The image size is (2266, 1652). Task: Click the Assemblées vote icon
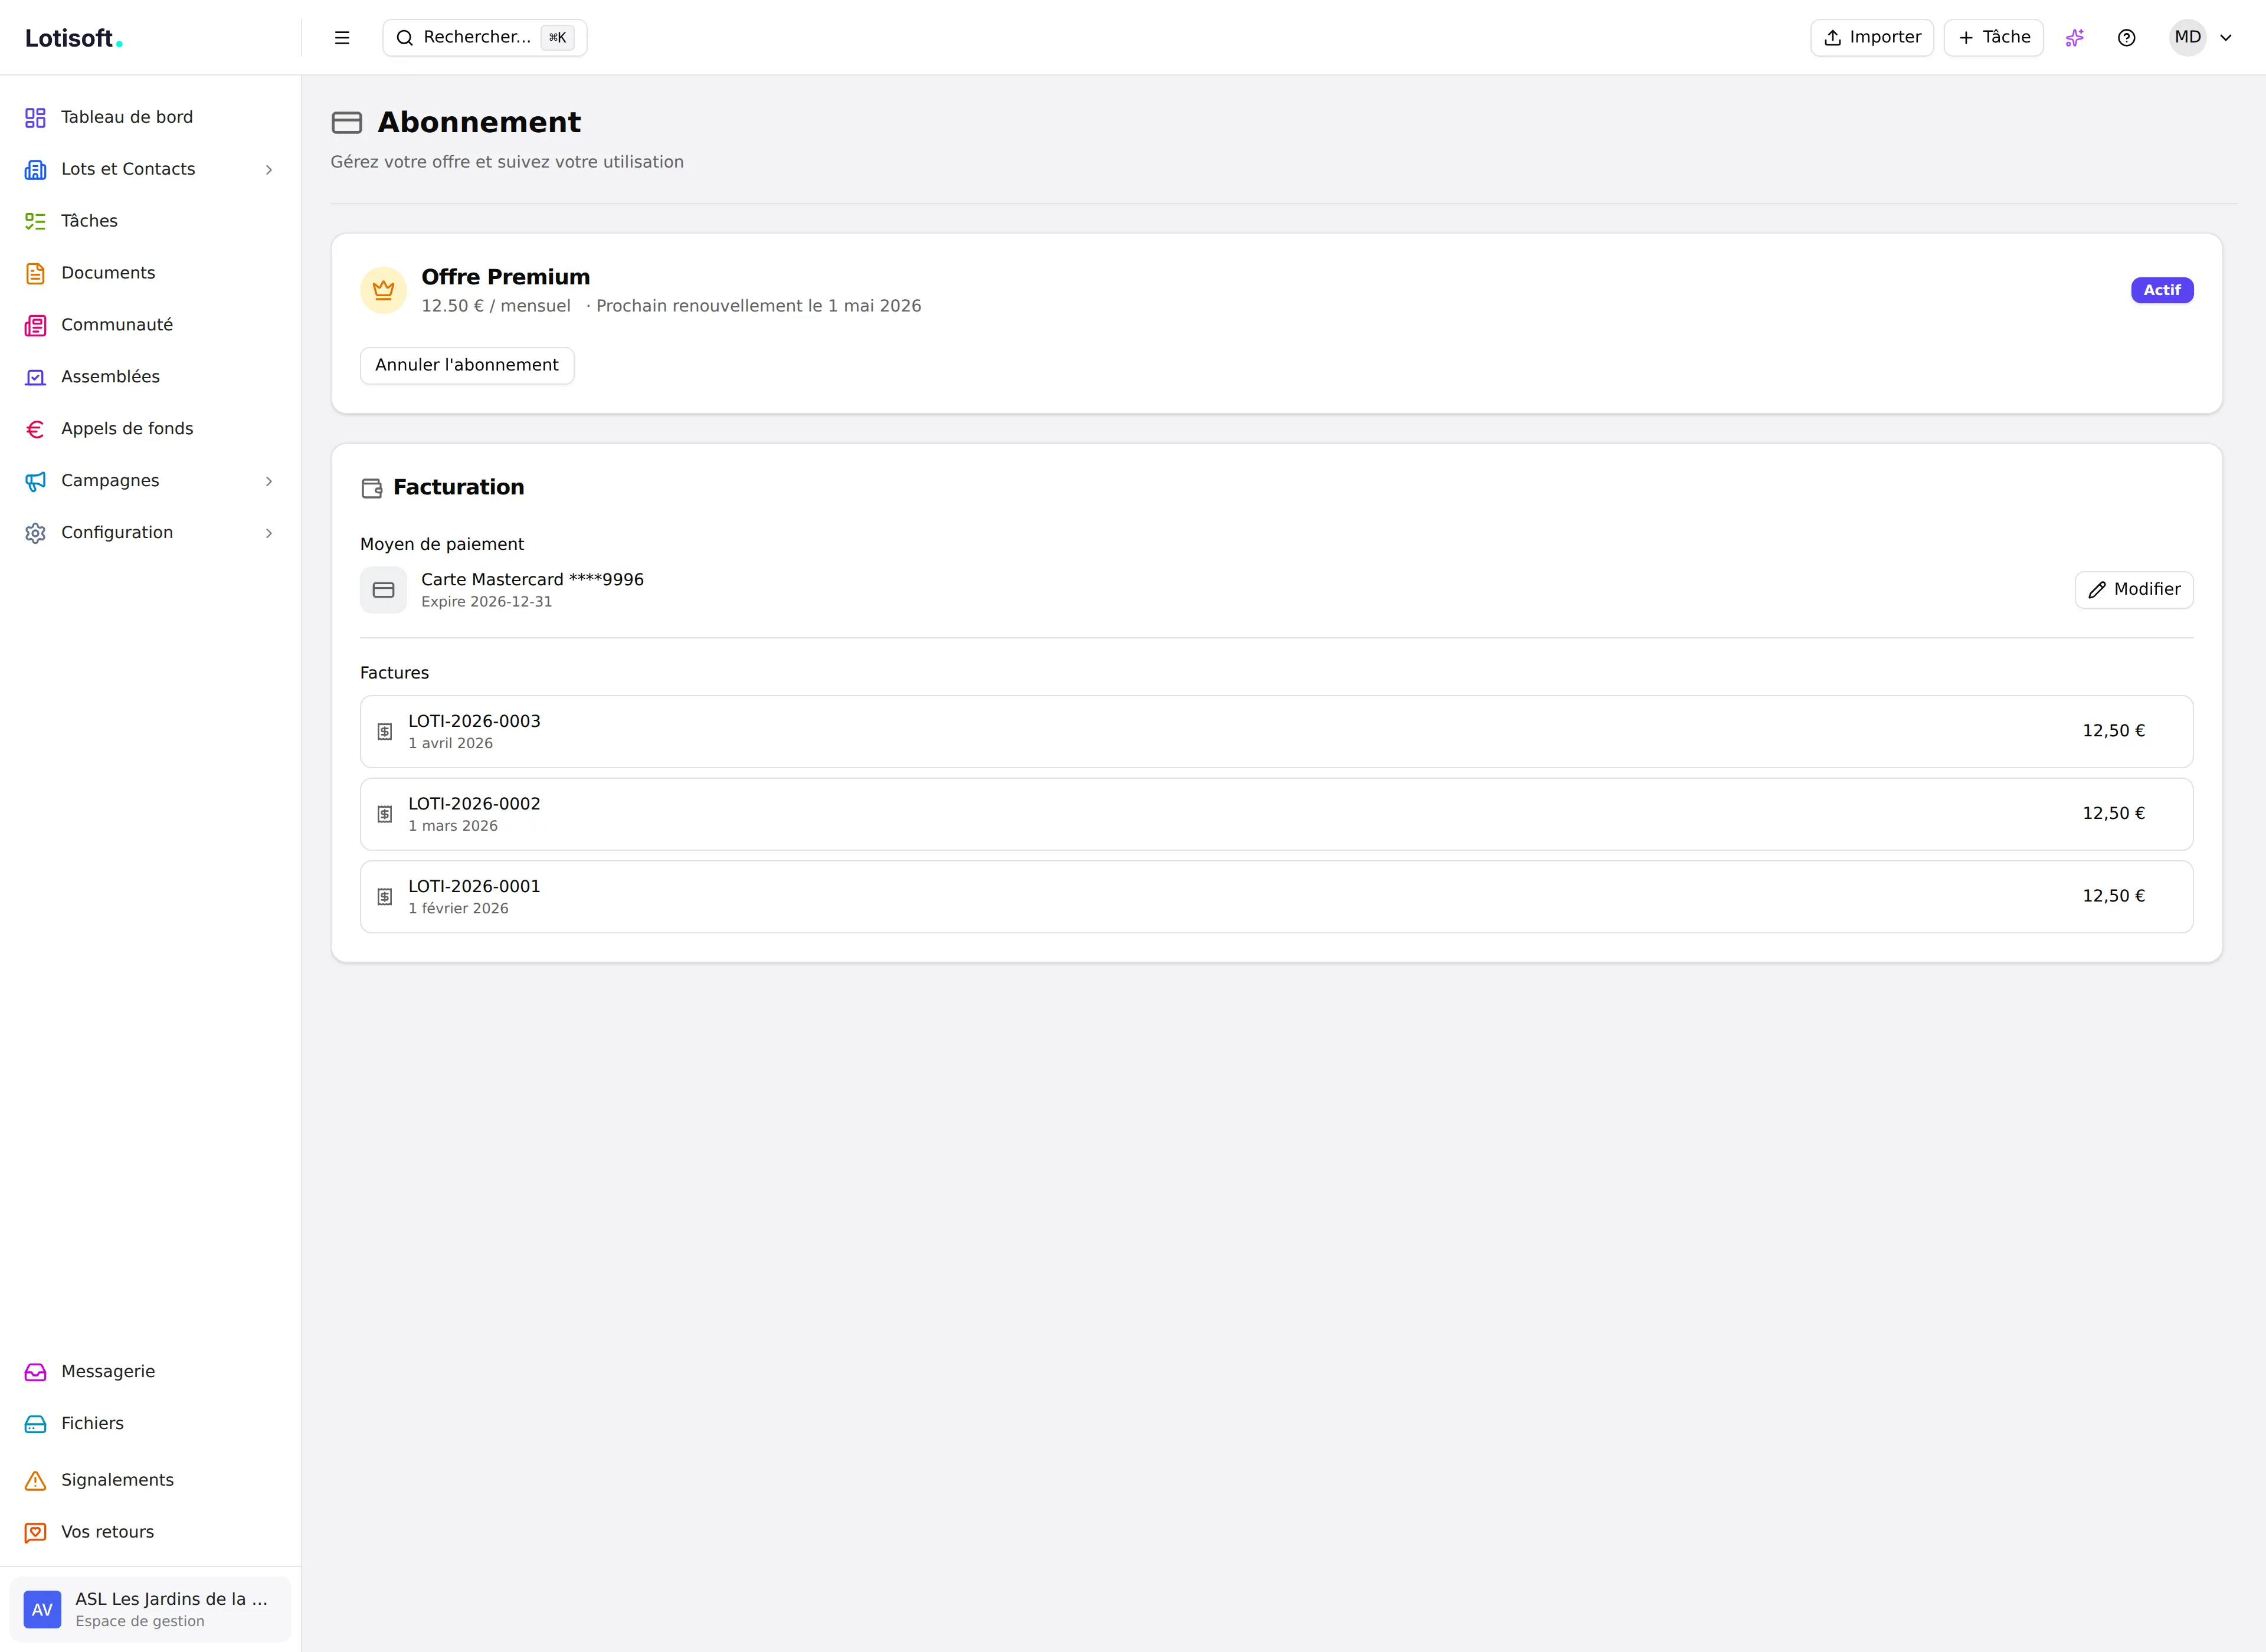pos(36,378)
